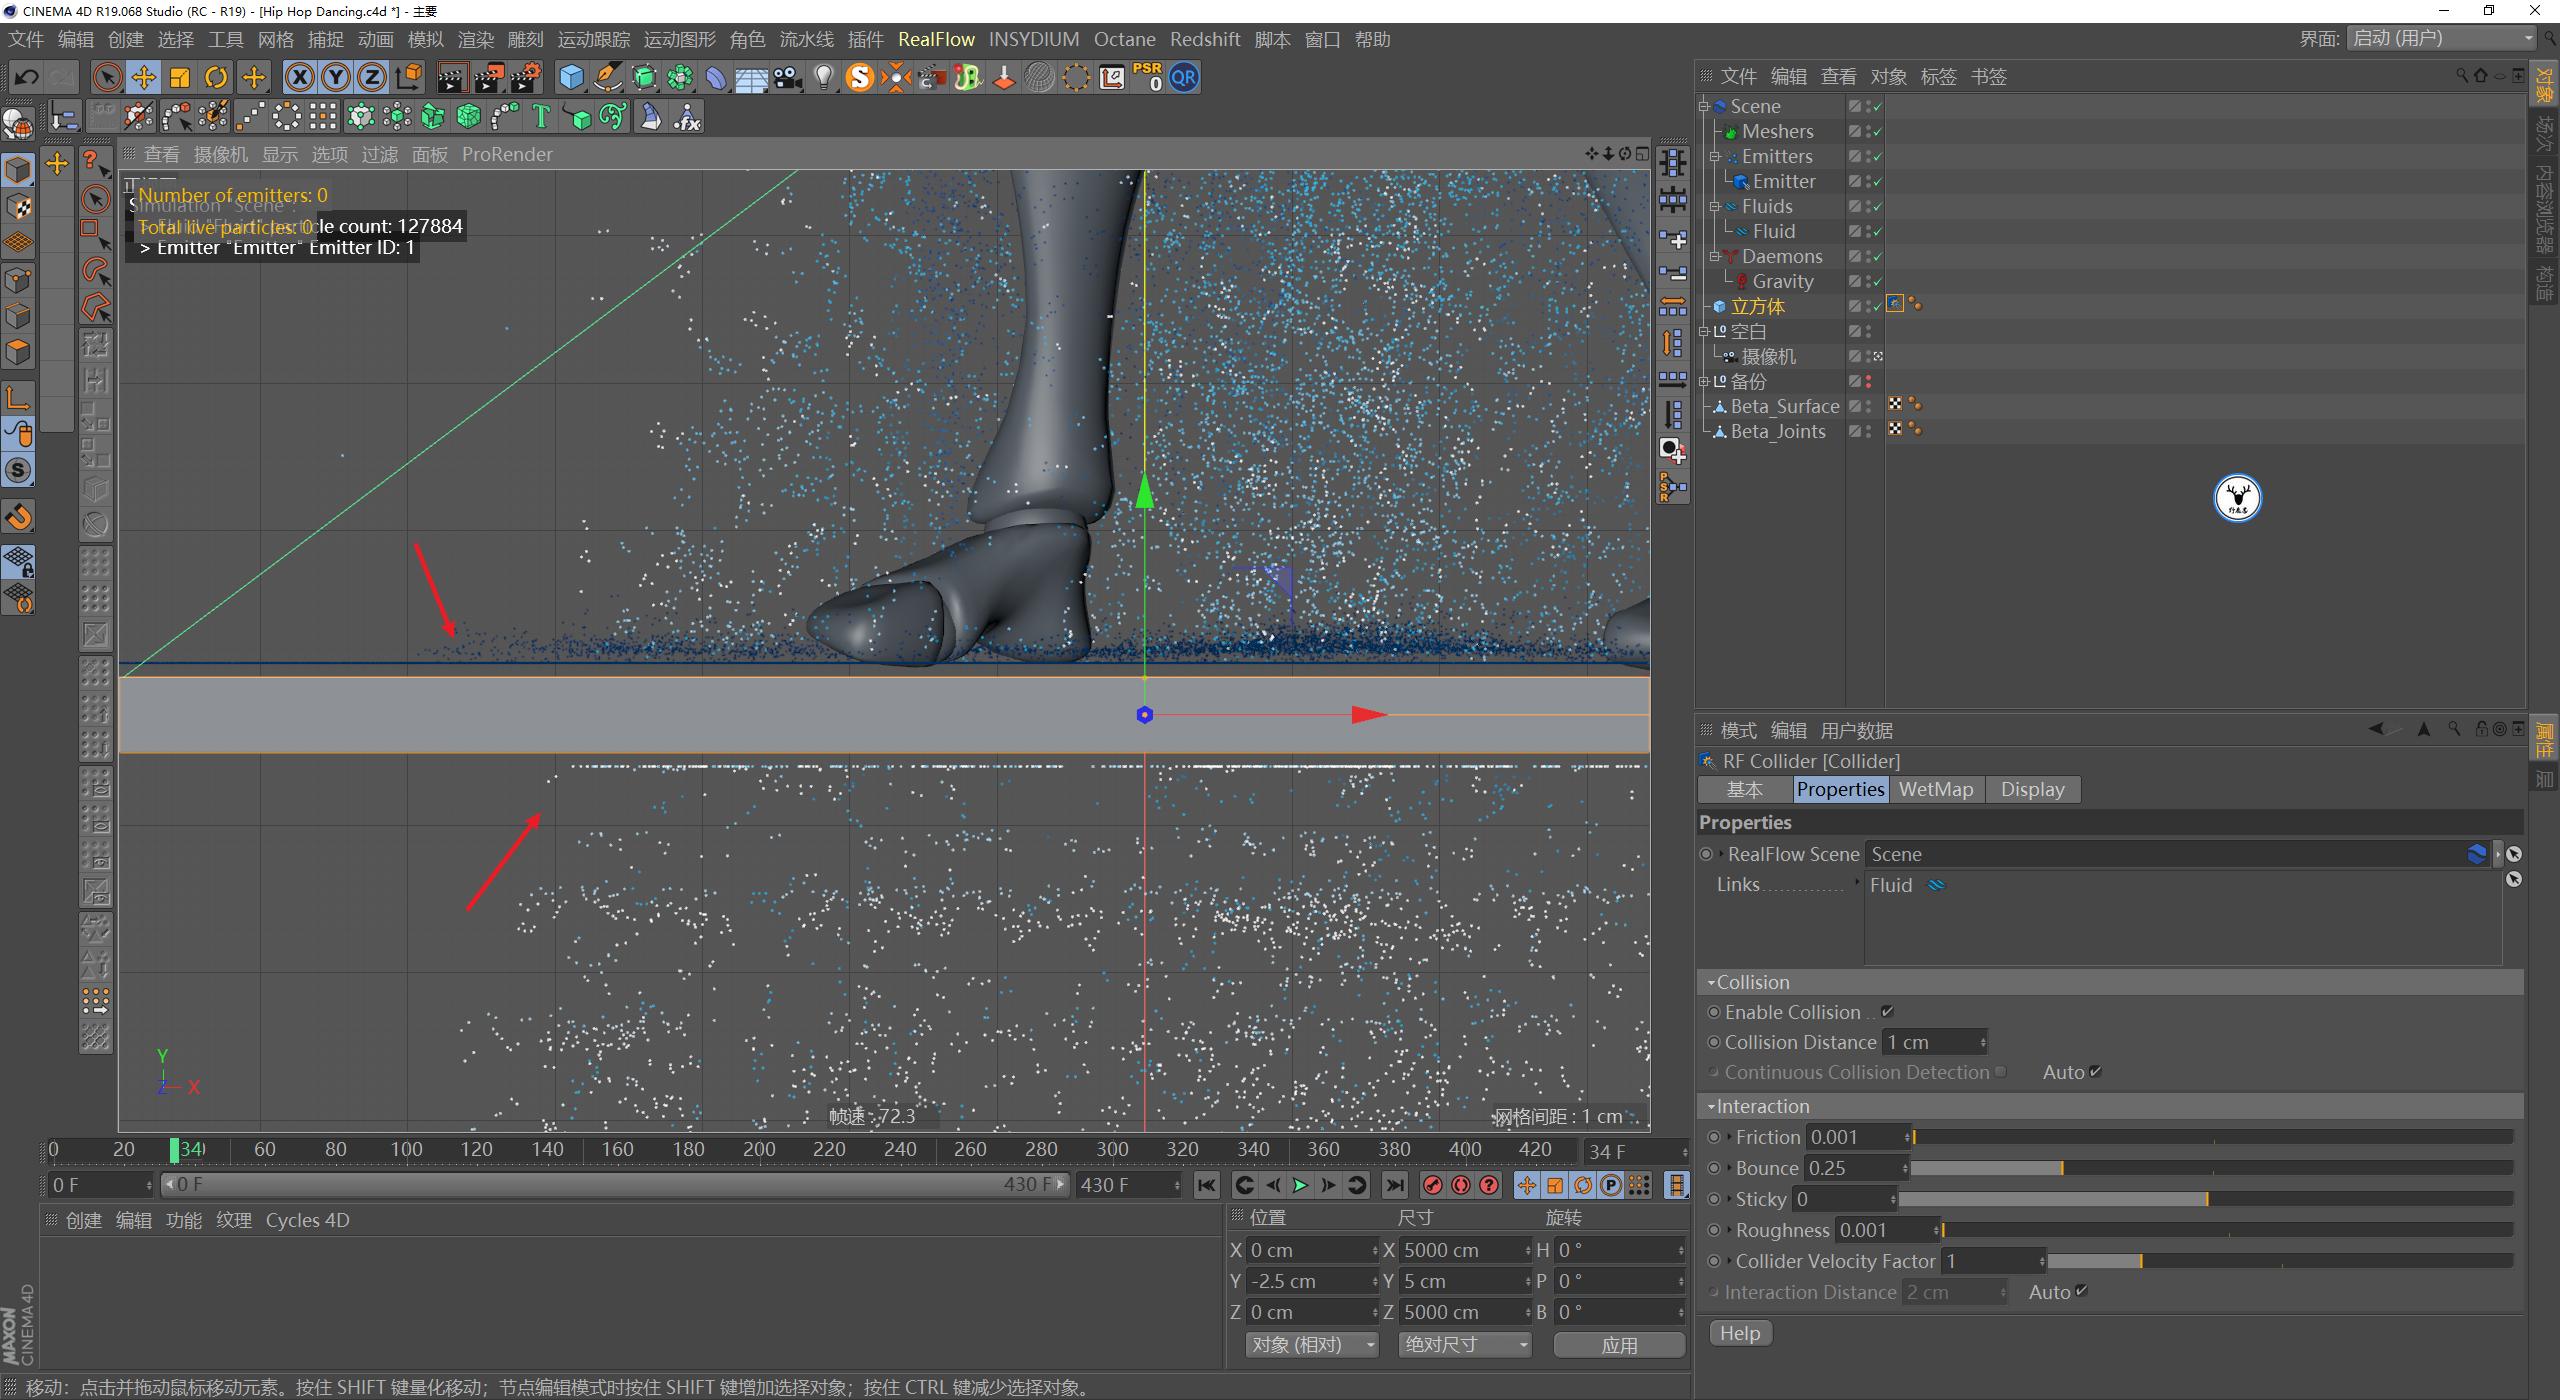Open the RealFlow menu
2560x1400 pixels.
coord(936,39)
